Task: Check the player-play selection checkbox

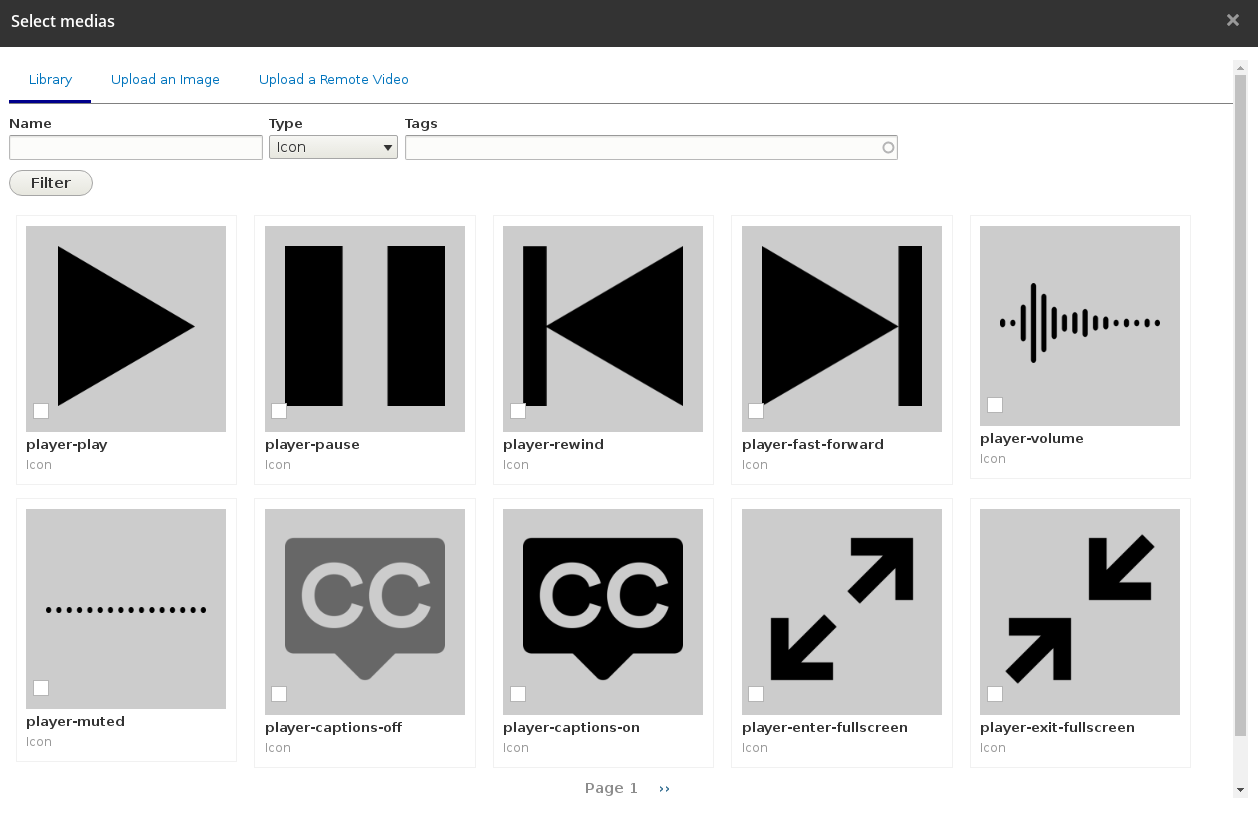Action: point(40,410)
